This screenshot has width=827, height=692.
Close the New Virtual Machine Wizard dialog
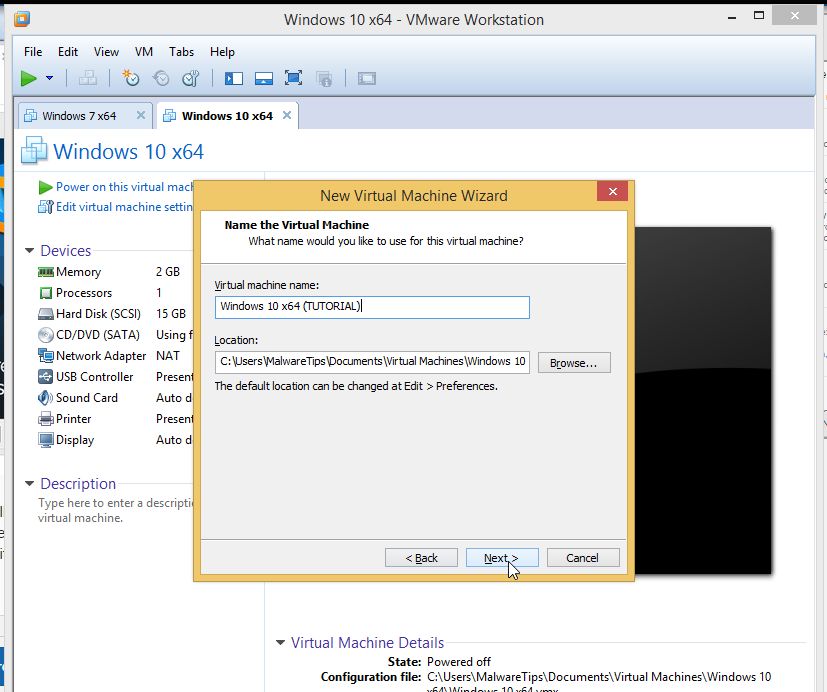coord(612,191)
